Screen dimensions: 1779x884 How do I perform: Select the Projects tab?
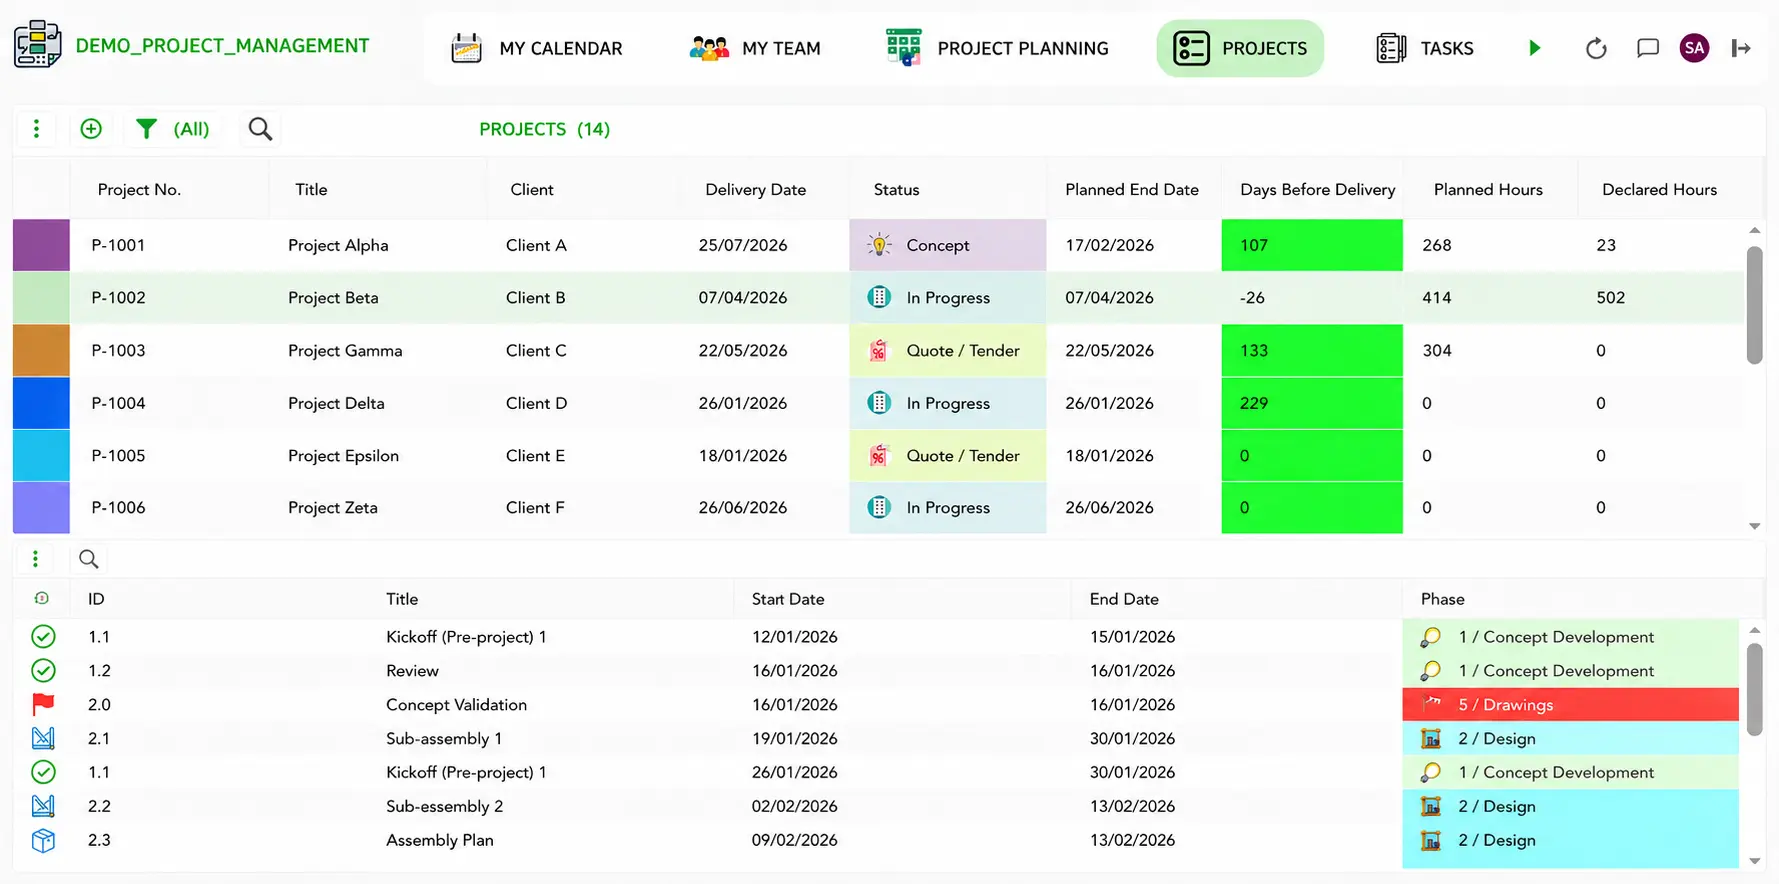coord(1240,48)
